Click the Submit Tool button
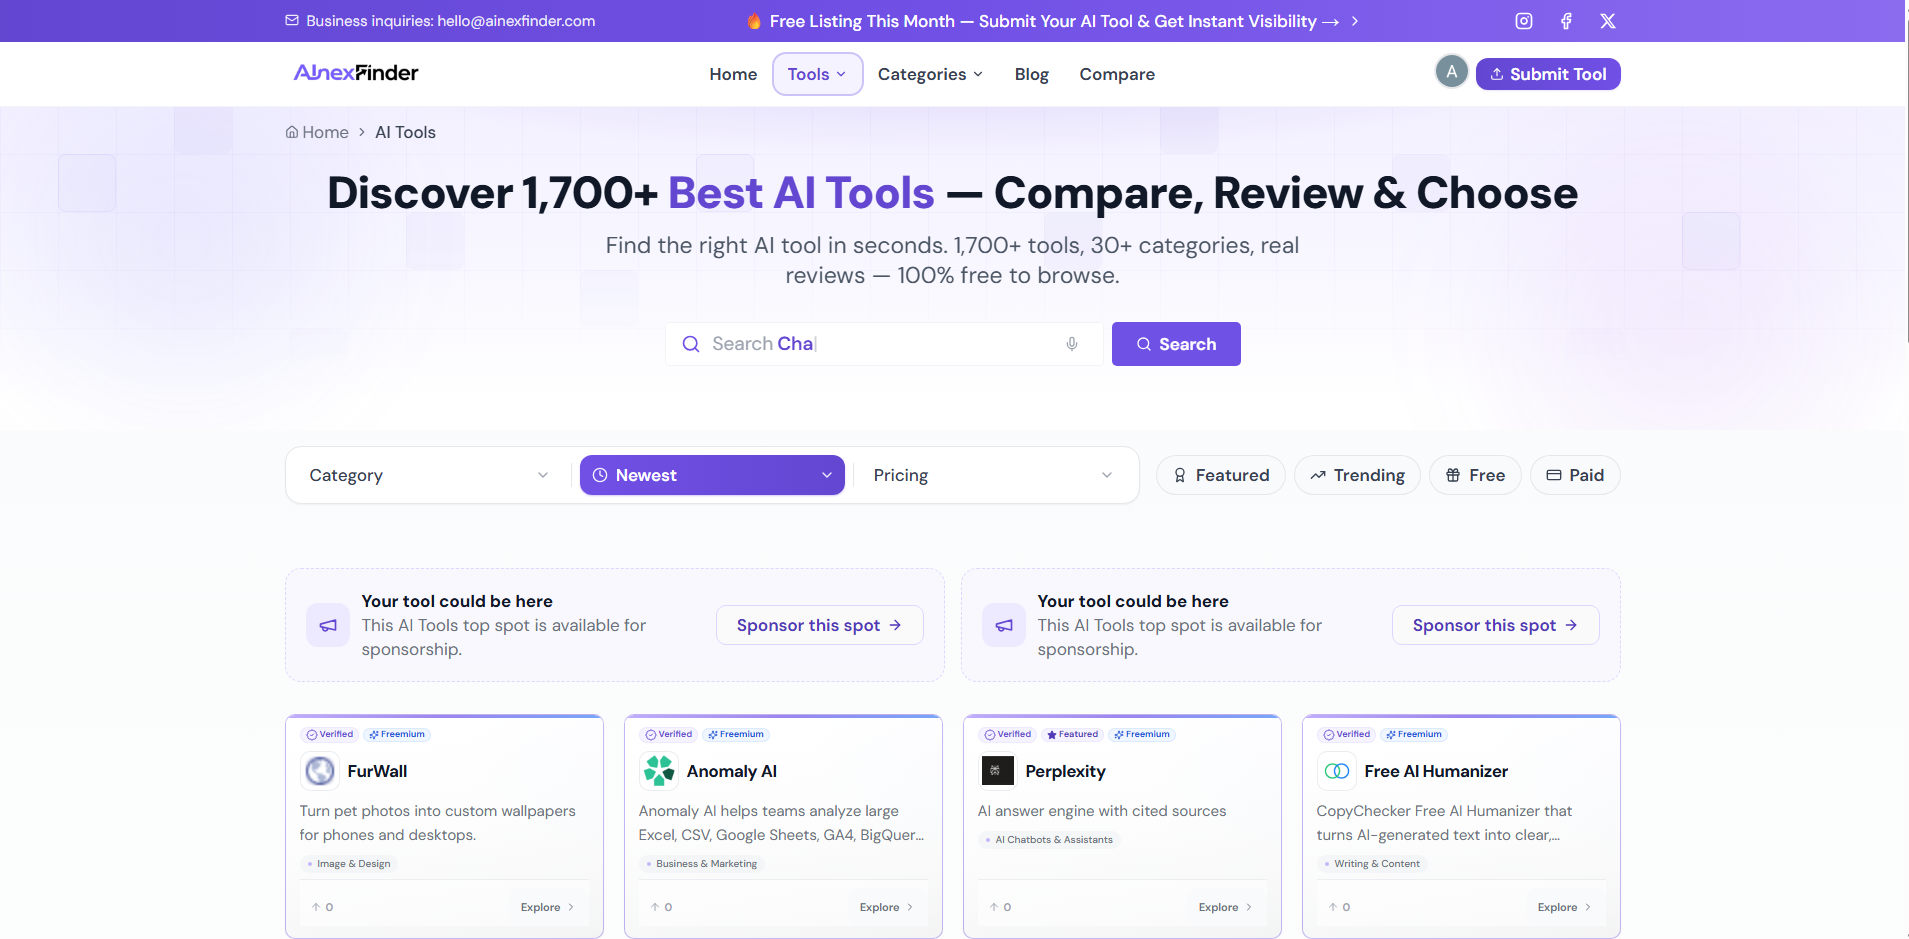 point(1548,74)
